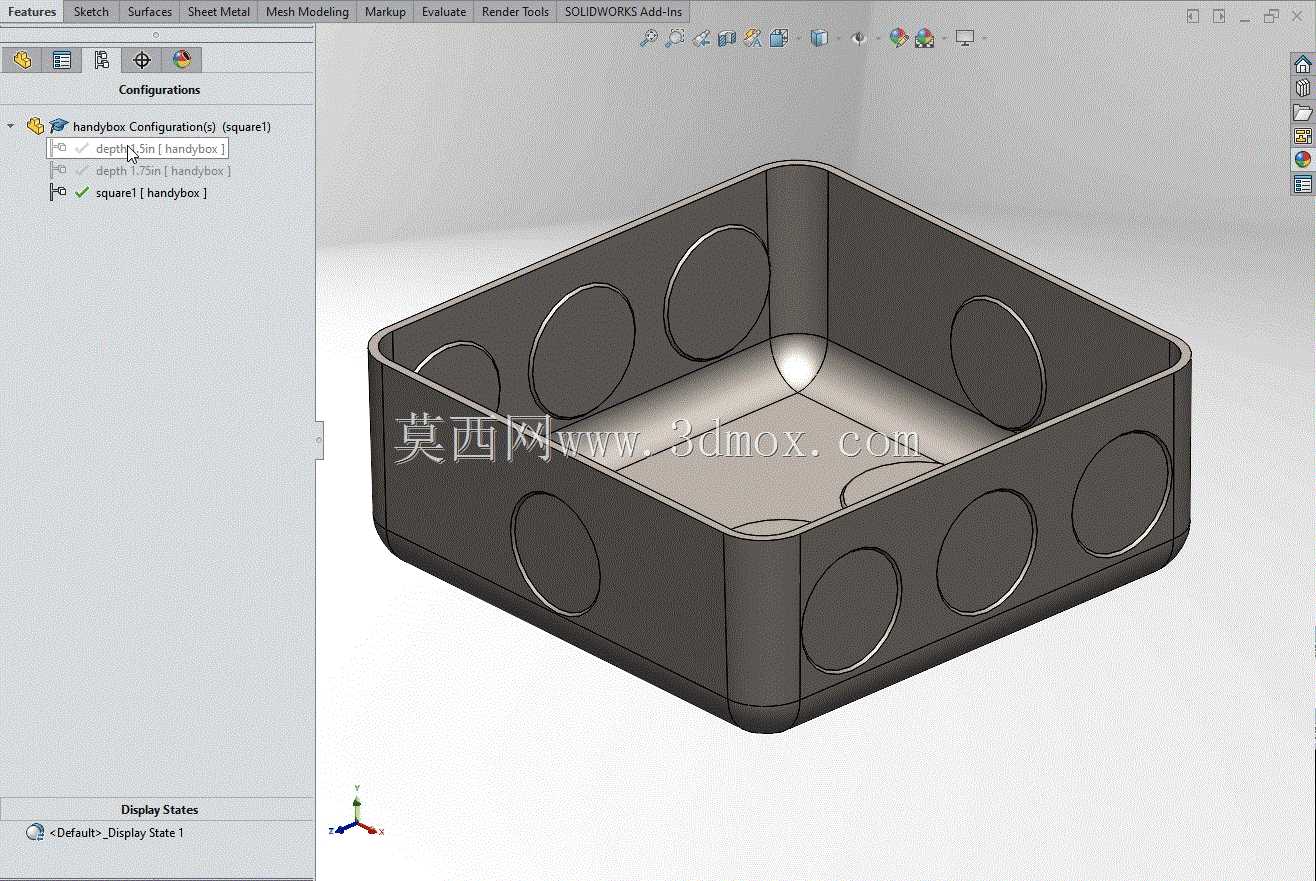The height and width of the screenshot is (881, 1316).
Task: Open the File Explorer task pane
Action: (x=1302, y=113)
